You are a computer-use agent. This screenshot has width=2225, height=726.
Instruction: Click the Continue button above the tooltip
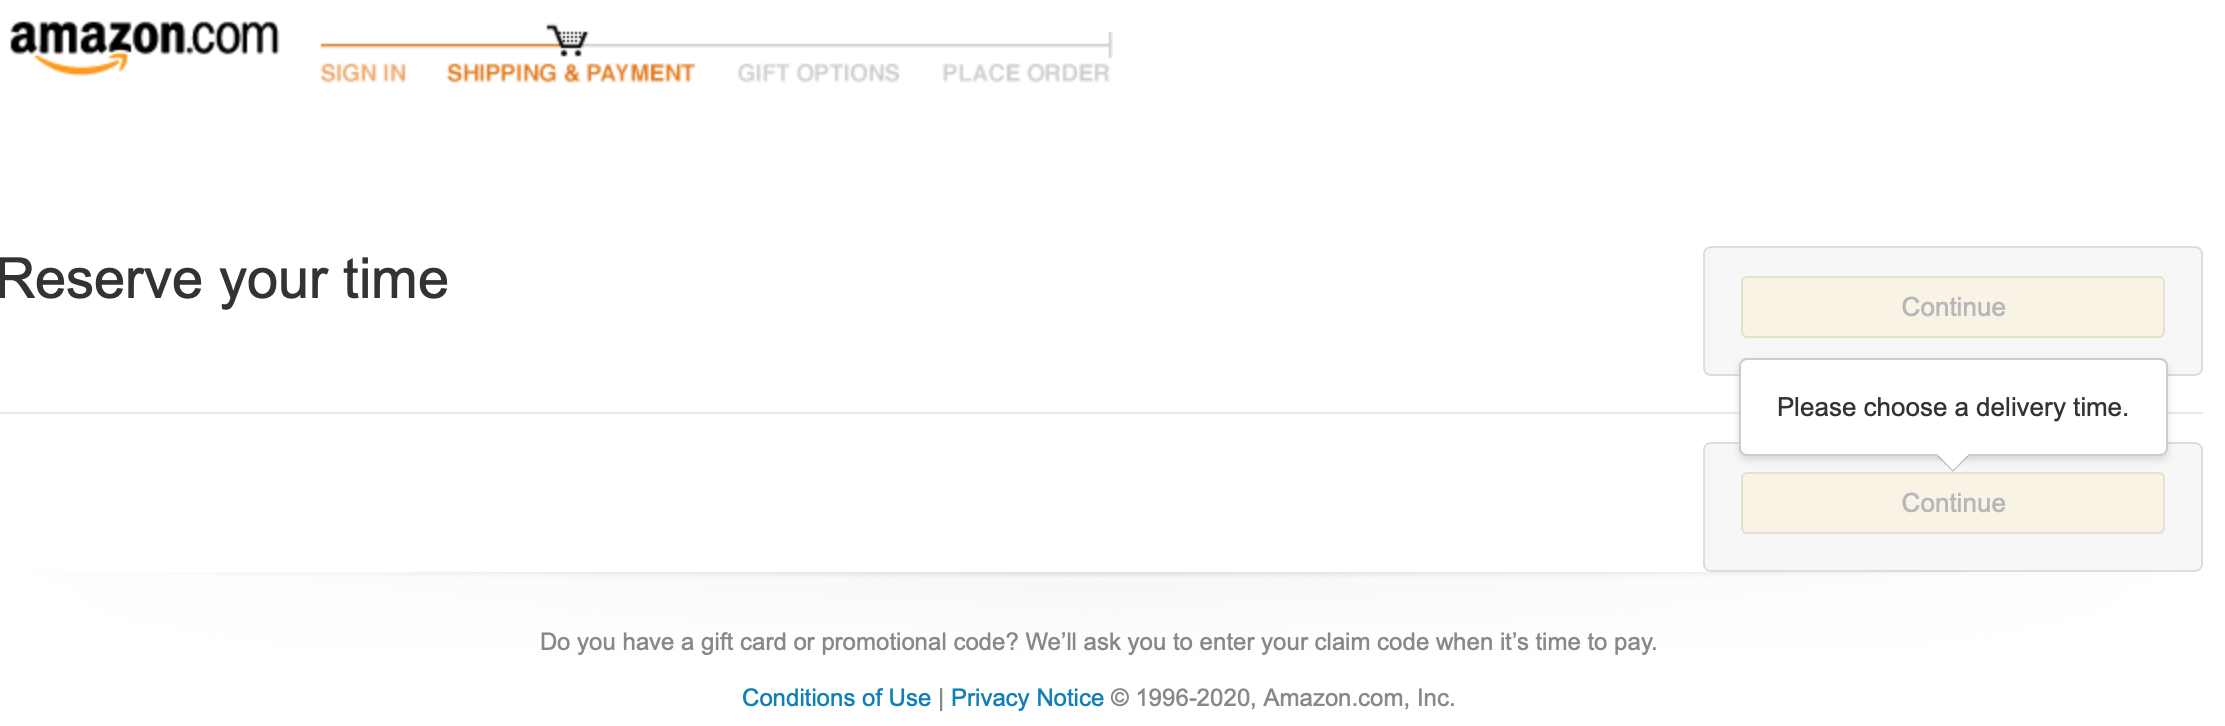(x=1952, y=307)
